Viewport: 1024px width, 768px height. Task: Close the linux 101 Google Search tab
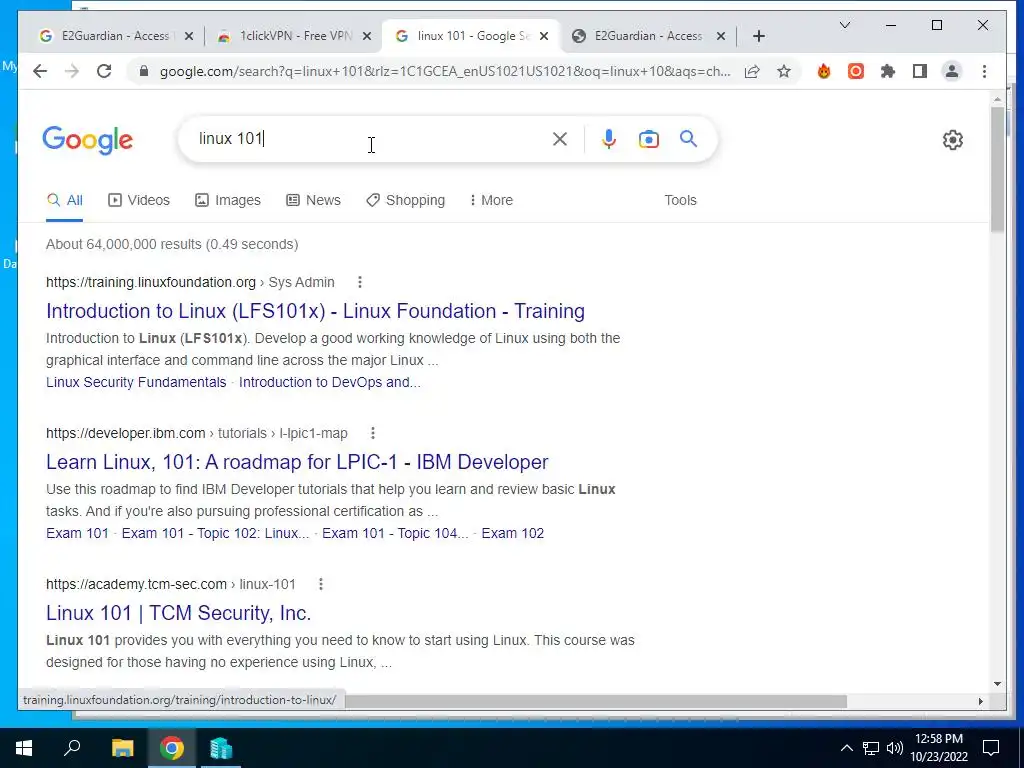coord(544,36)
